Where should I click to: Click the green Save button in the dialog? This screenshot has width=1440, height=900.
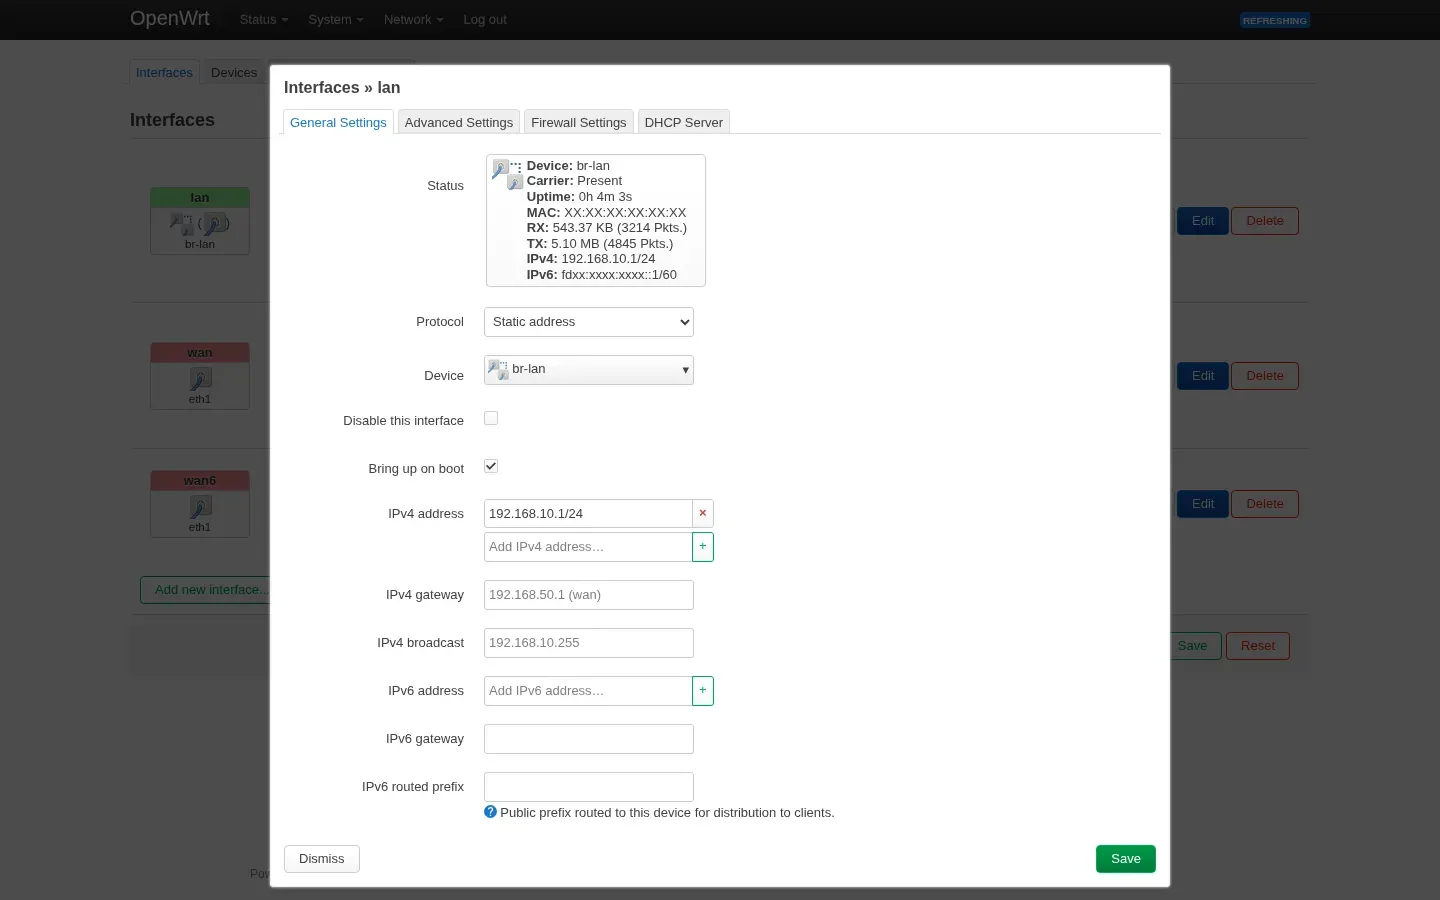(x=1126, y=859)
